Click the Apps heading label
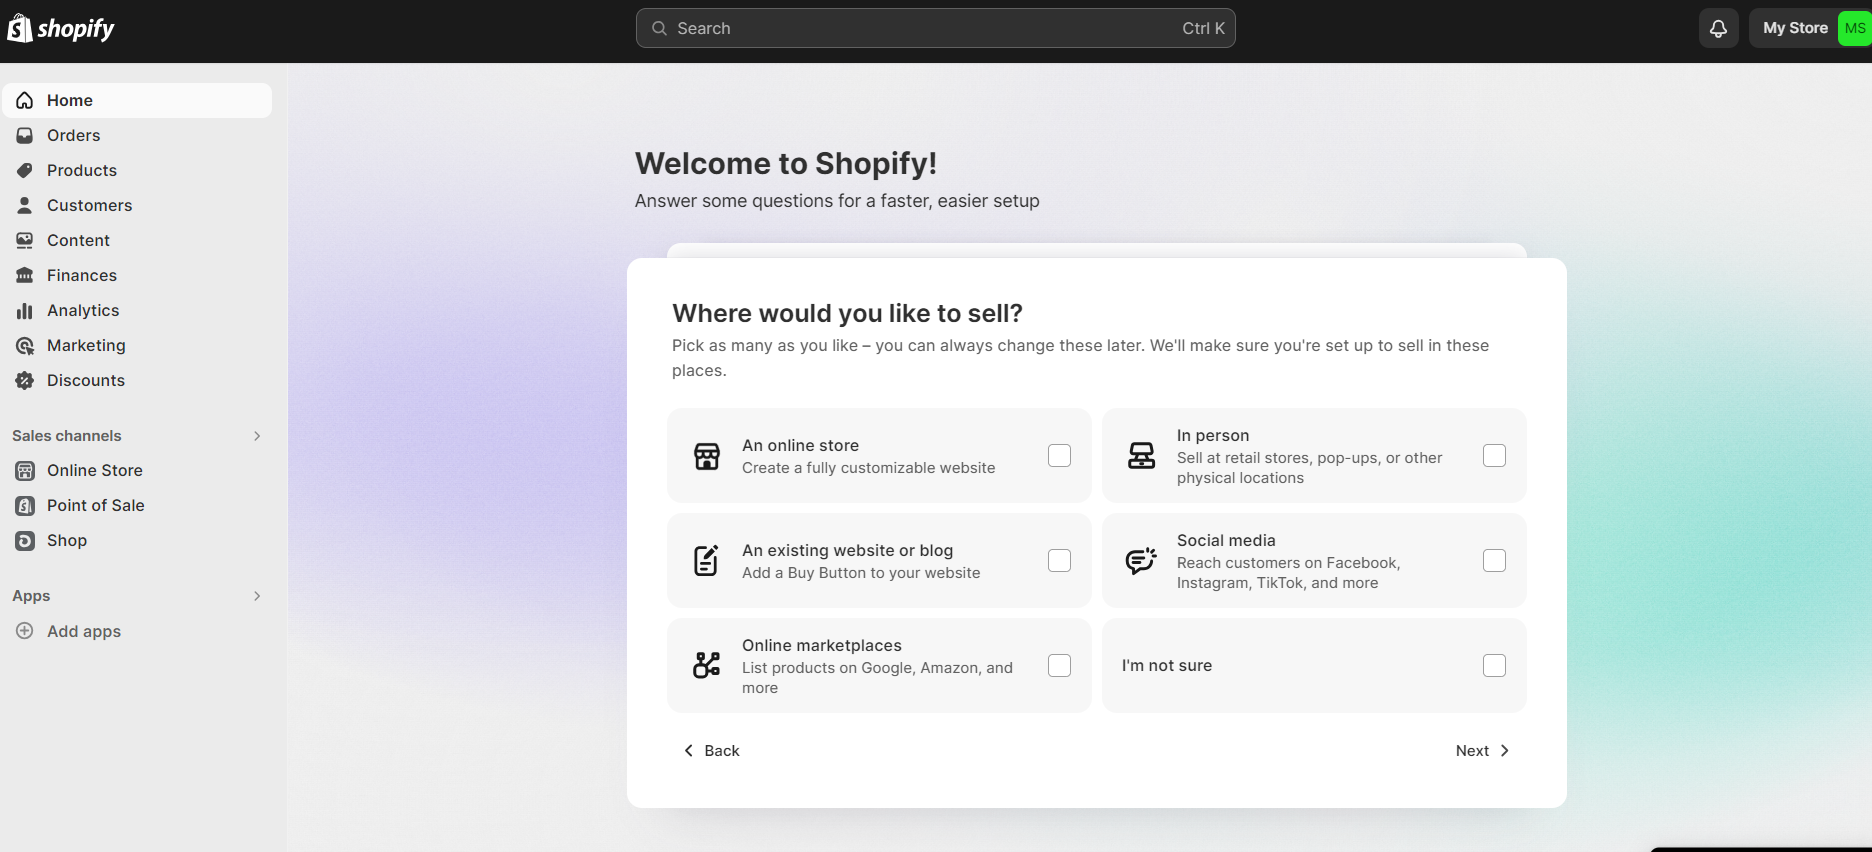This screenshot has width=1872, height=852. pyautogui.click(x=31, y=596)
